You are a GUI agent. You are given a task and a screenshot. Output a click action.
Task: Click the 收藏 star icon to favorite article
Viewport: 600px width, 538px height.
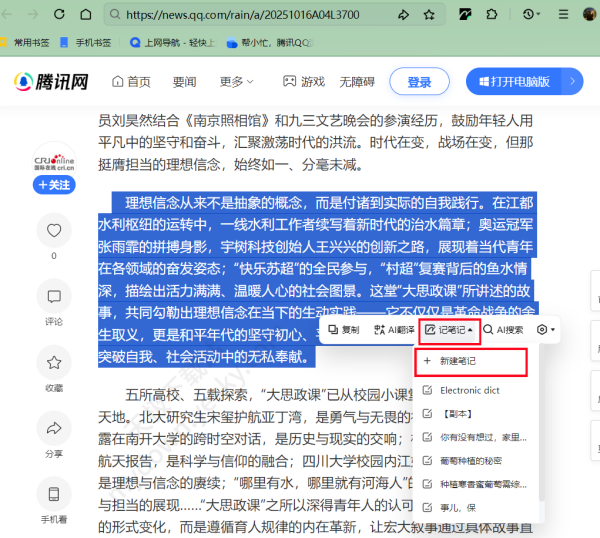(54, 362)
